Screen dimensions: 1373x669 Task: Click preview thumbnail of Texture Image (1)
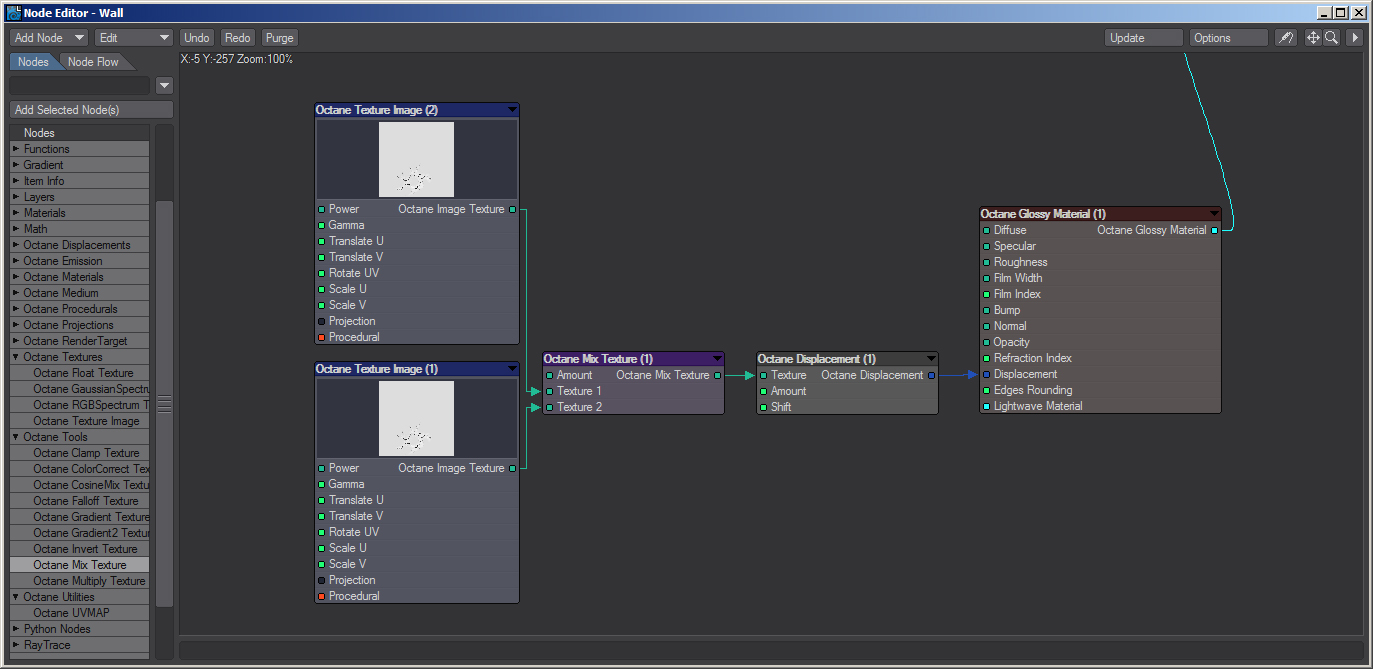416,419
